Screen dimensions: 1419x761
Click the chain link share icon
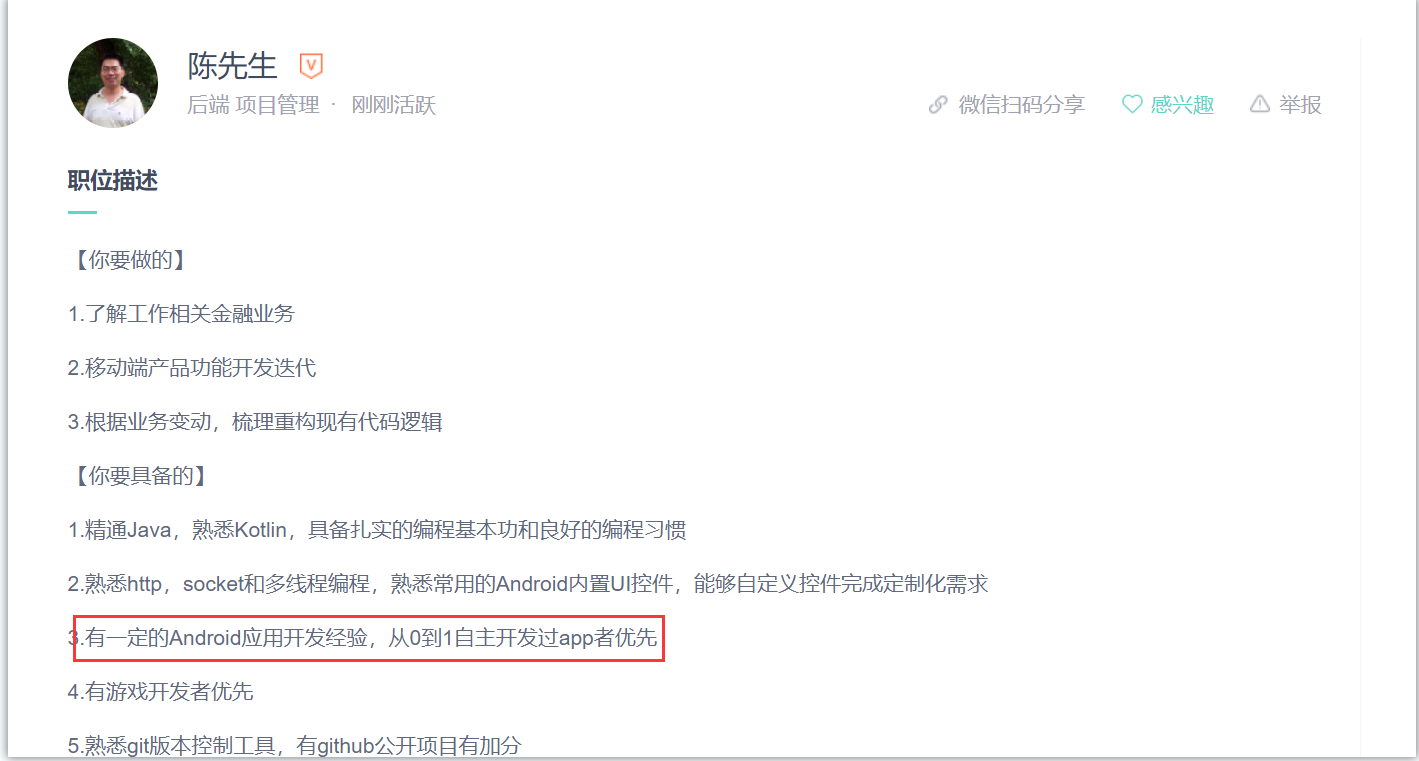tap(938, 105)
